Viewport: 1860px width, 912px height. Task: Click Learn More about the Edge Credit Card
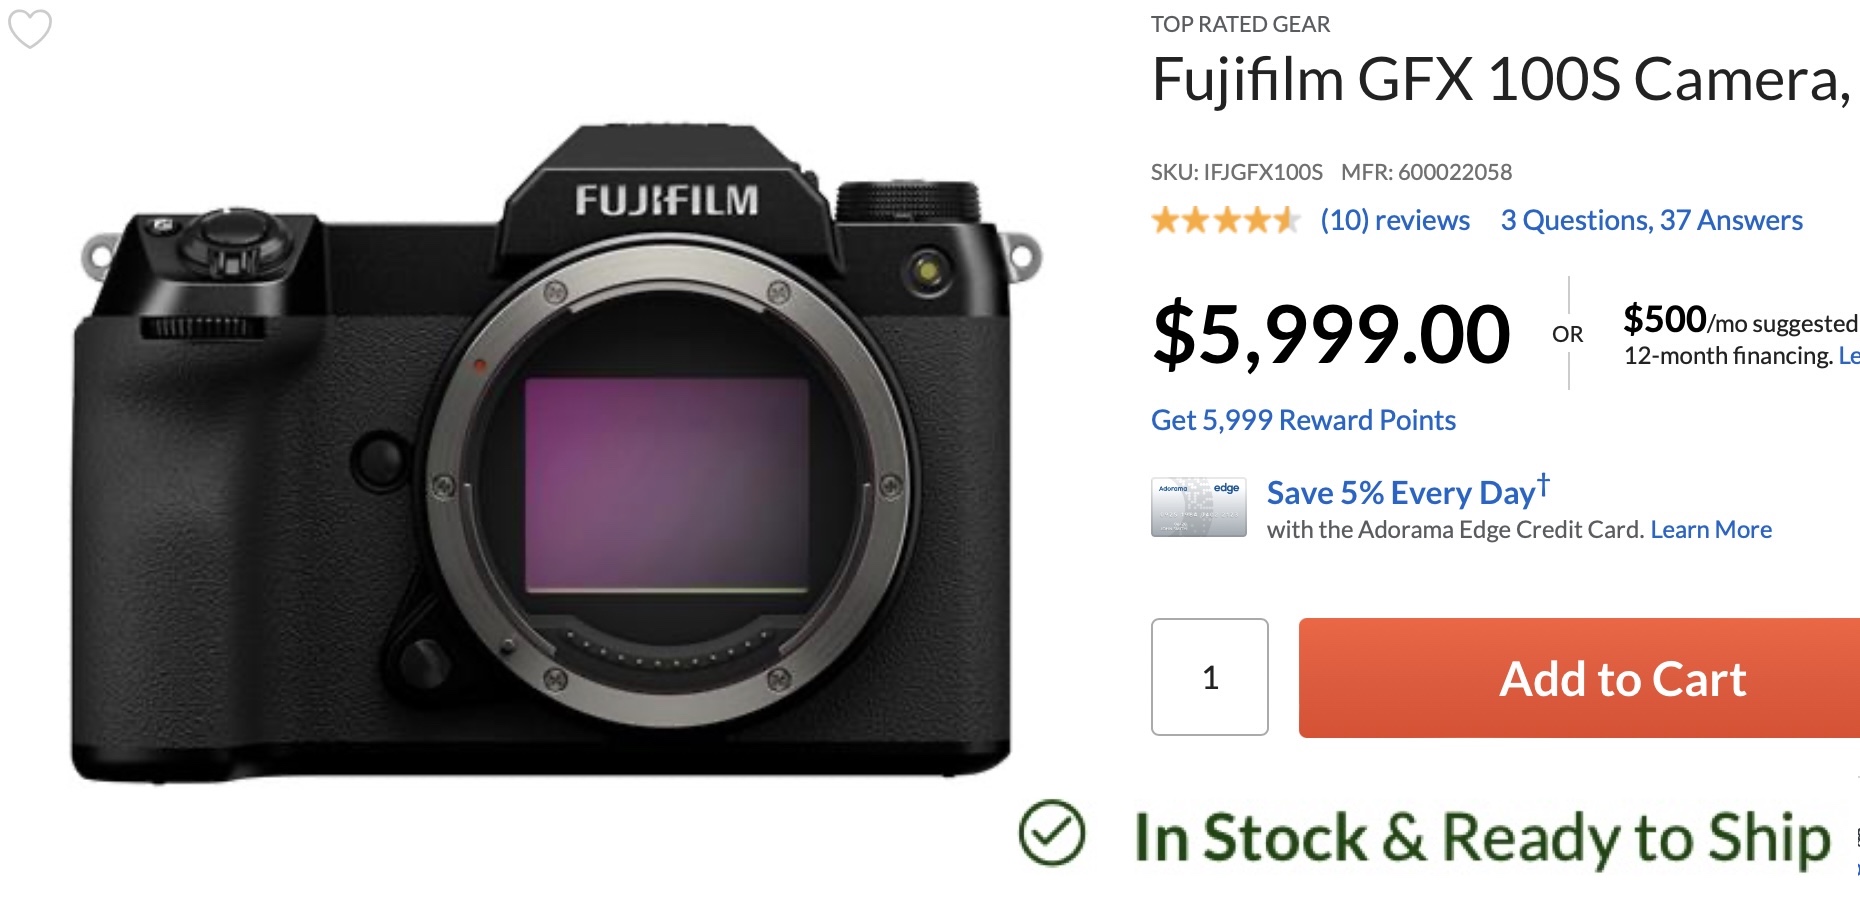[1712, 529]
